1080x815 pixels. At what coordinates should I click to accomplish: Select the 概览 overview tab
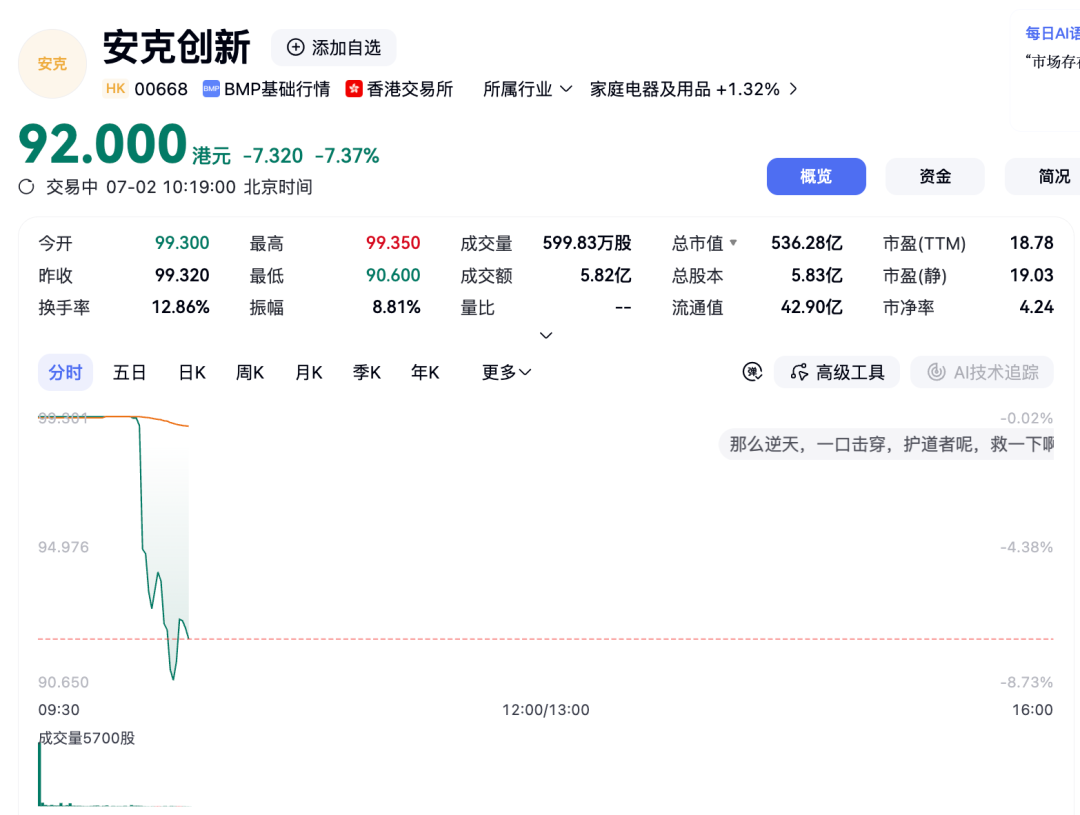(816, 176)
